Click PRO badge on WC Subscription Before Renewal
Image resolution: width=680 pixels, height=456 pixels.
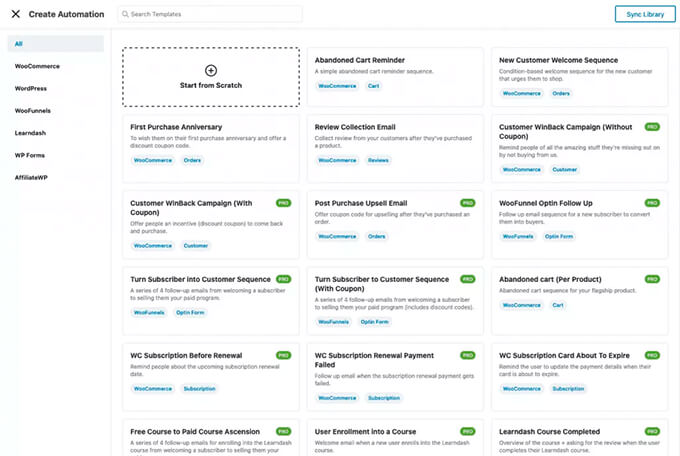(283, 355)
